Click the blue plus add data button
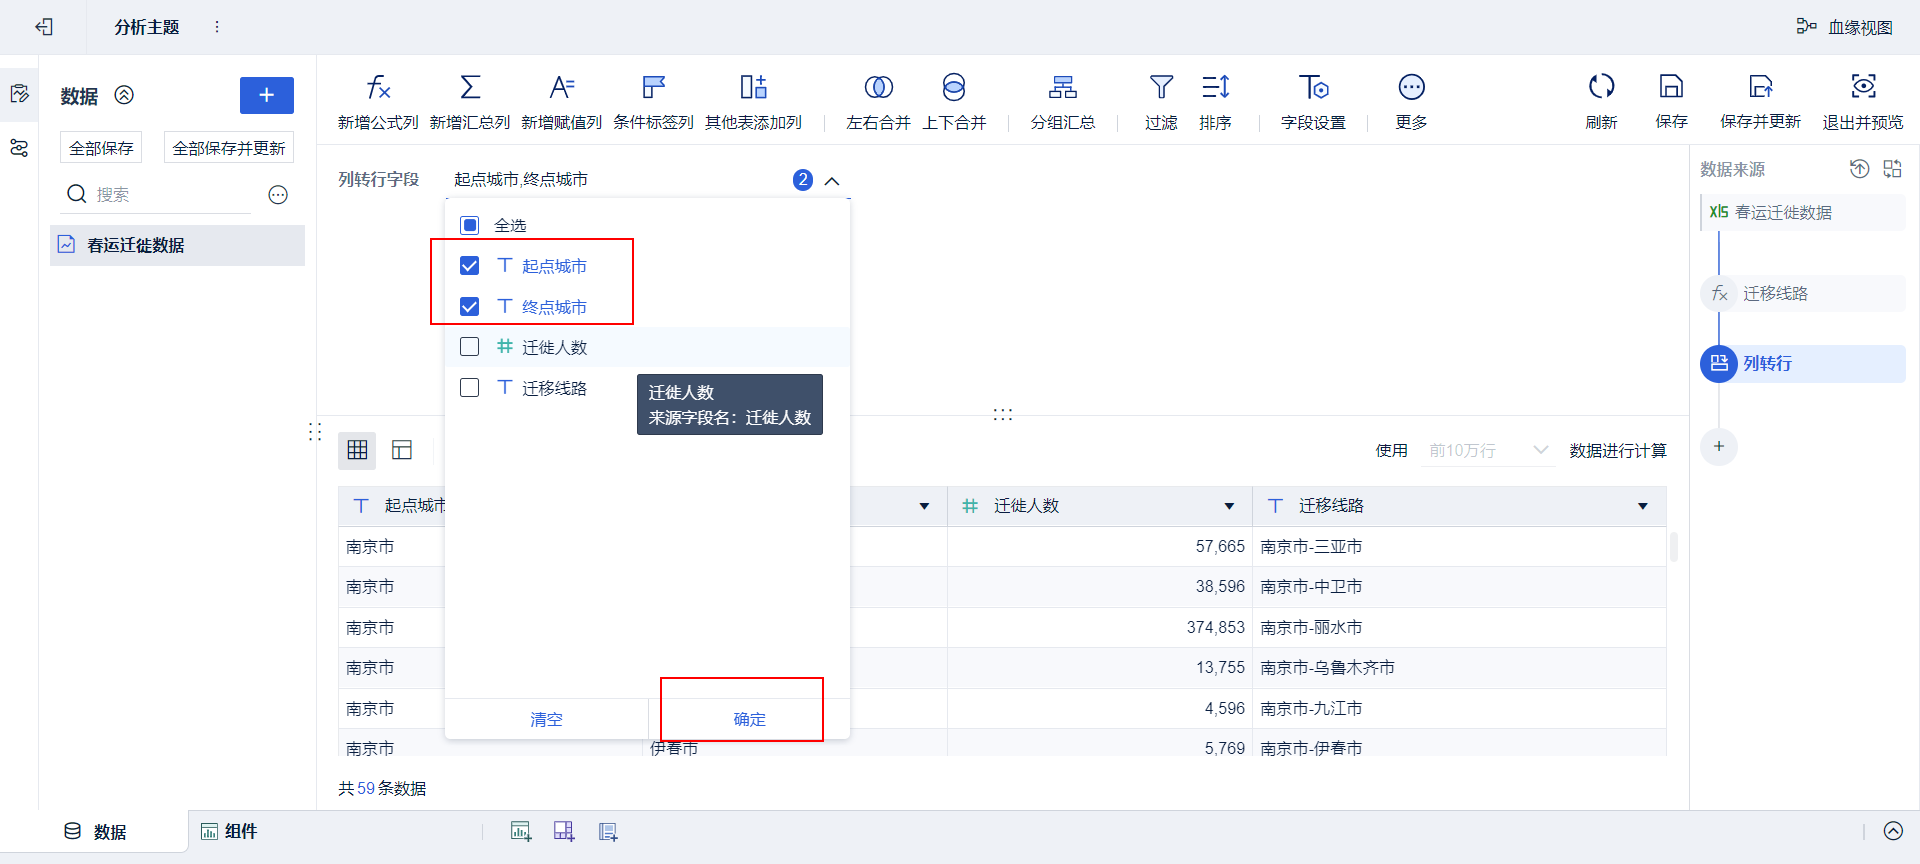This screenshot has height=864, width=1920. [x=267, y=95]
